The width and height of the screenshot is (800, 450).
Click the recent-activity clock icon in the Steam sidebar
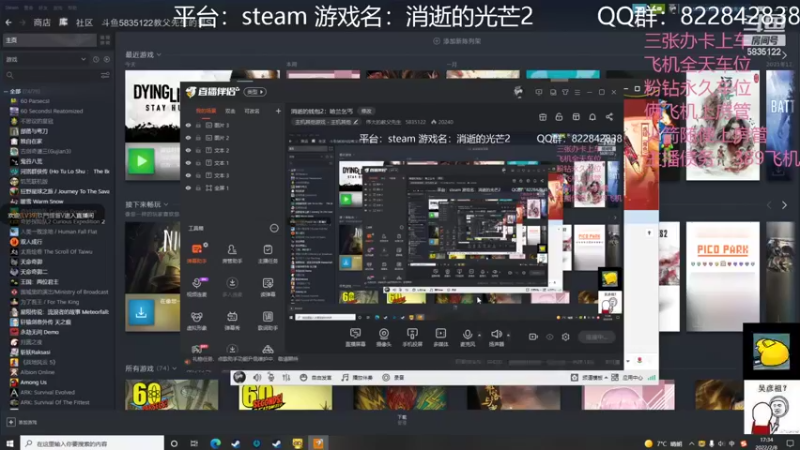tap(96, 59)
